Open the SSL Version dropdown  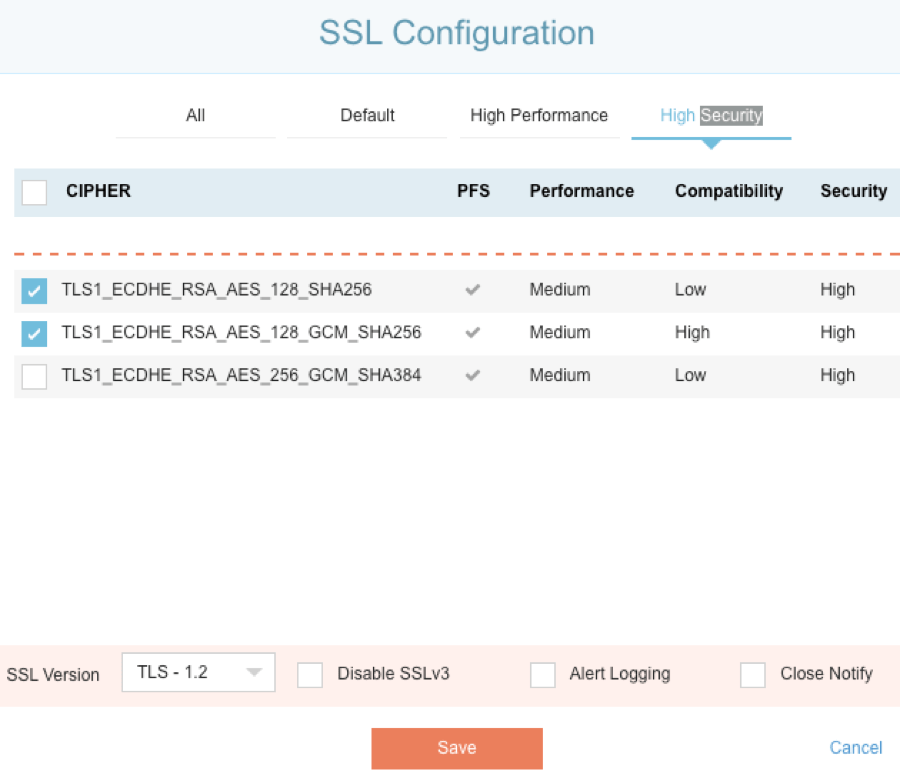click(x=198, y=673)
